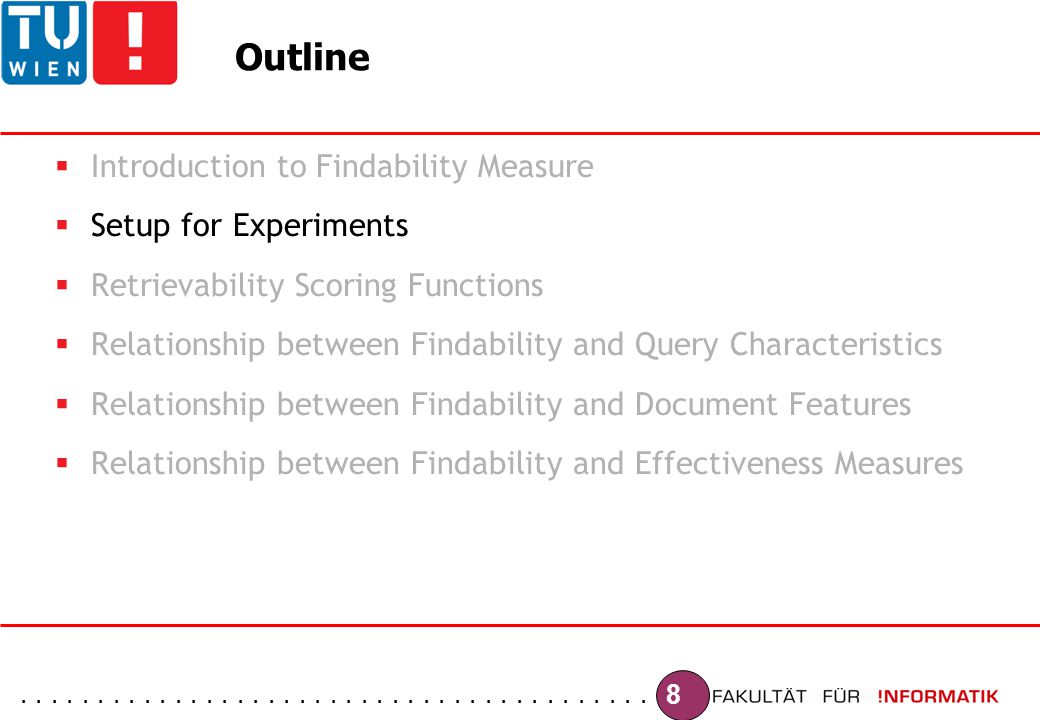Click the FAKULTÄT FÜR footer text
The height and width of the screenshot is (720, 1040).
pyautogui.click(x=785, y=696)
